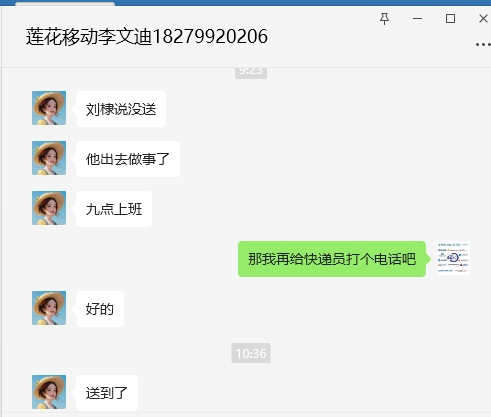Pin the chat window on top
Screen dimensions: 491x417
384,19
